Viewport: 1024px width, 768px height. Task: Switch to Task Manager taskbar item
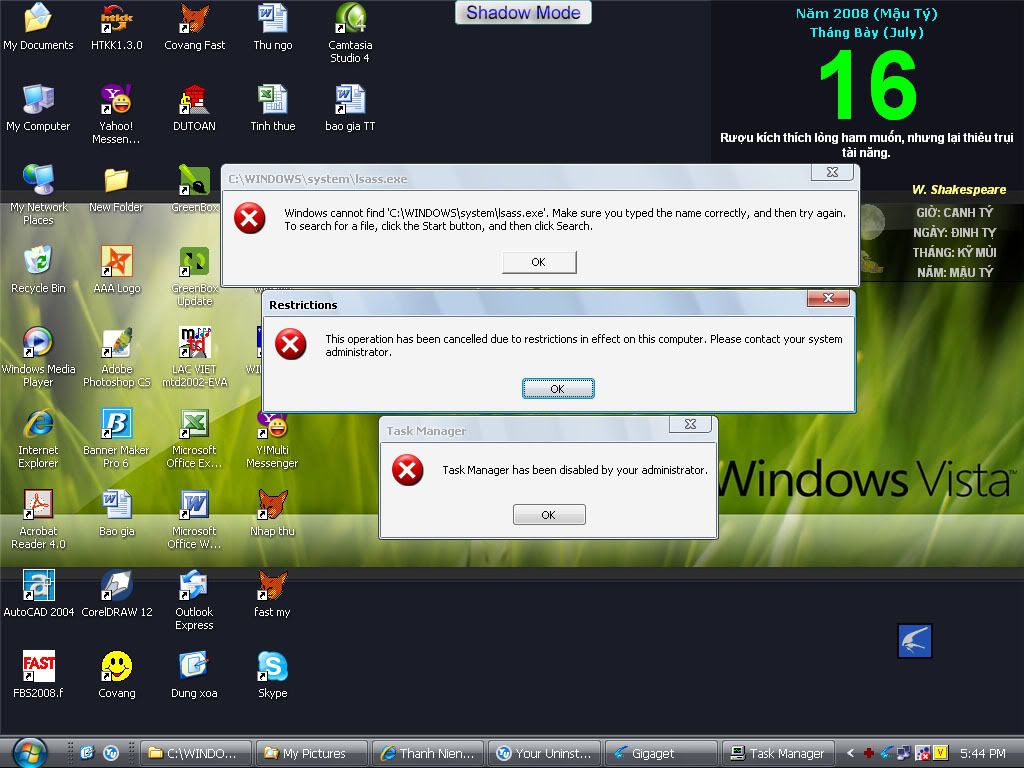pyautogui.click(x=777, y=753)
